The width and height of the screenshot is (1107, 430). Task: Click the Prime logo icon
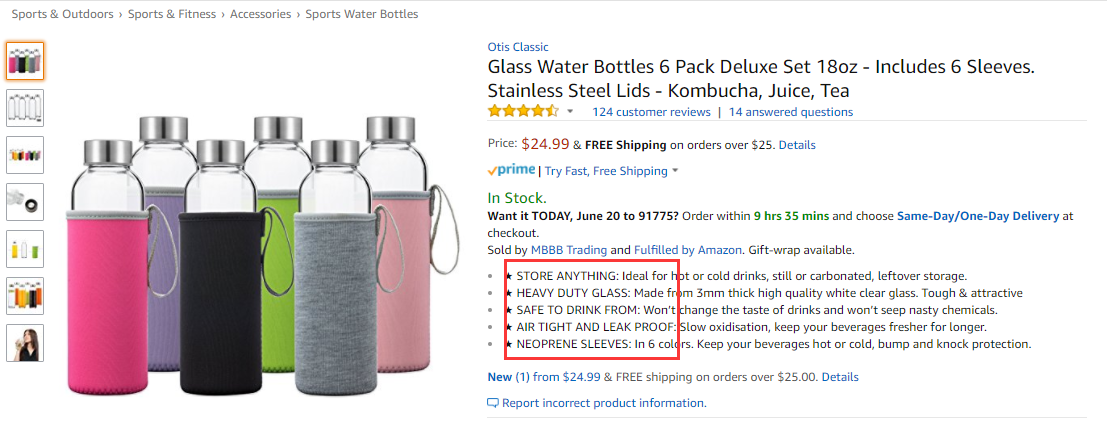(x=512, y=171)
